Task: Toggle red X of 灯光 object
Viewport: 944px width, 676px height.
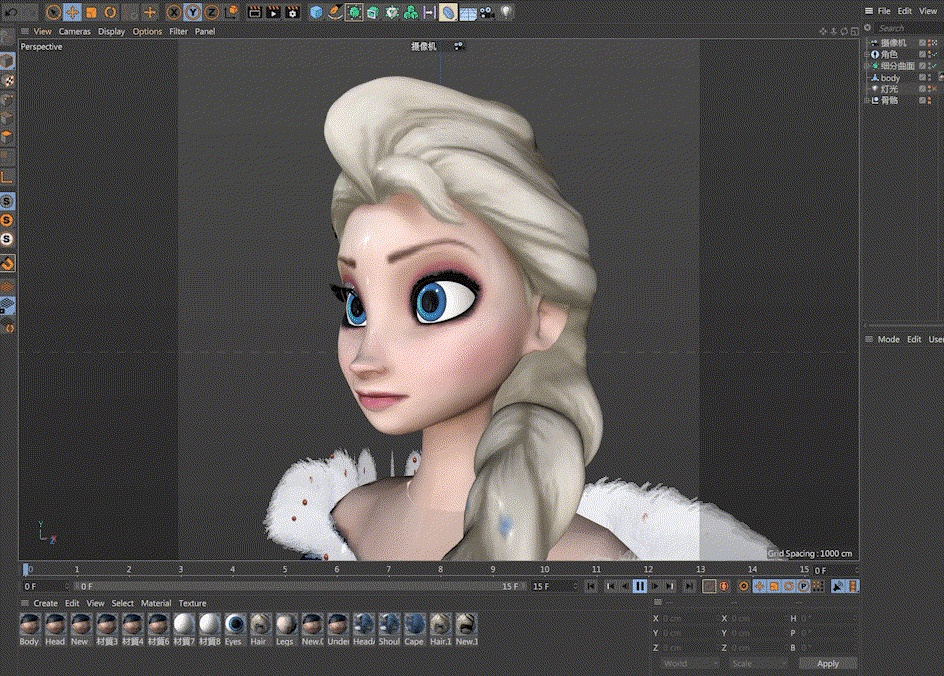Action: click(x=934, y=89)
